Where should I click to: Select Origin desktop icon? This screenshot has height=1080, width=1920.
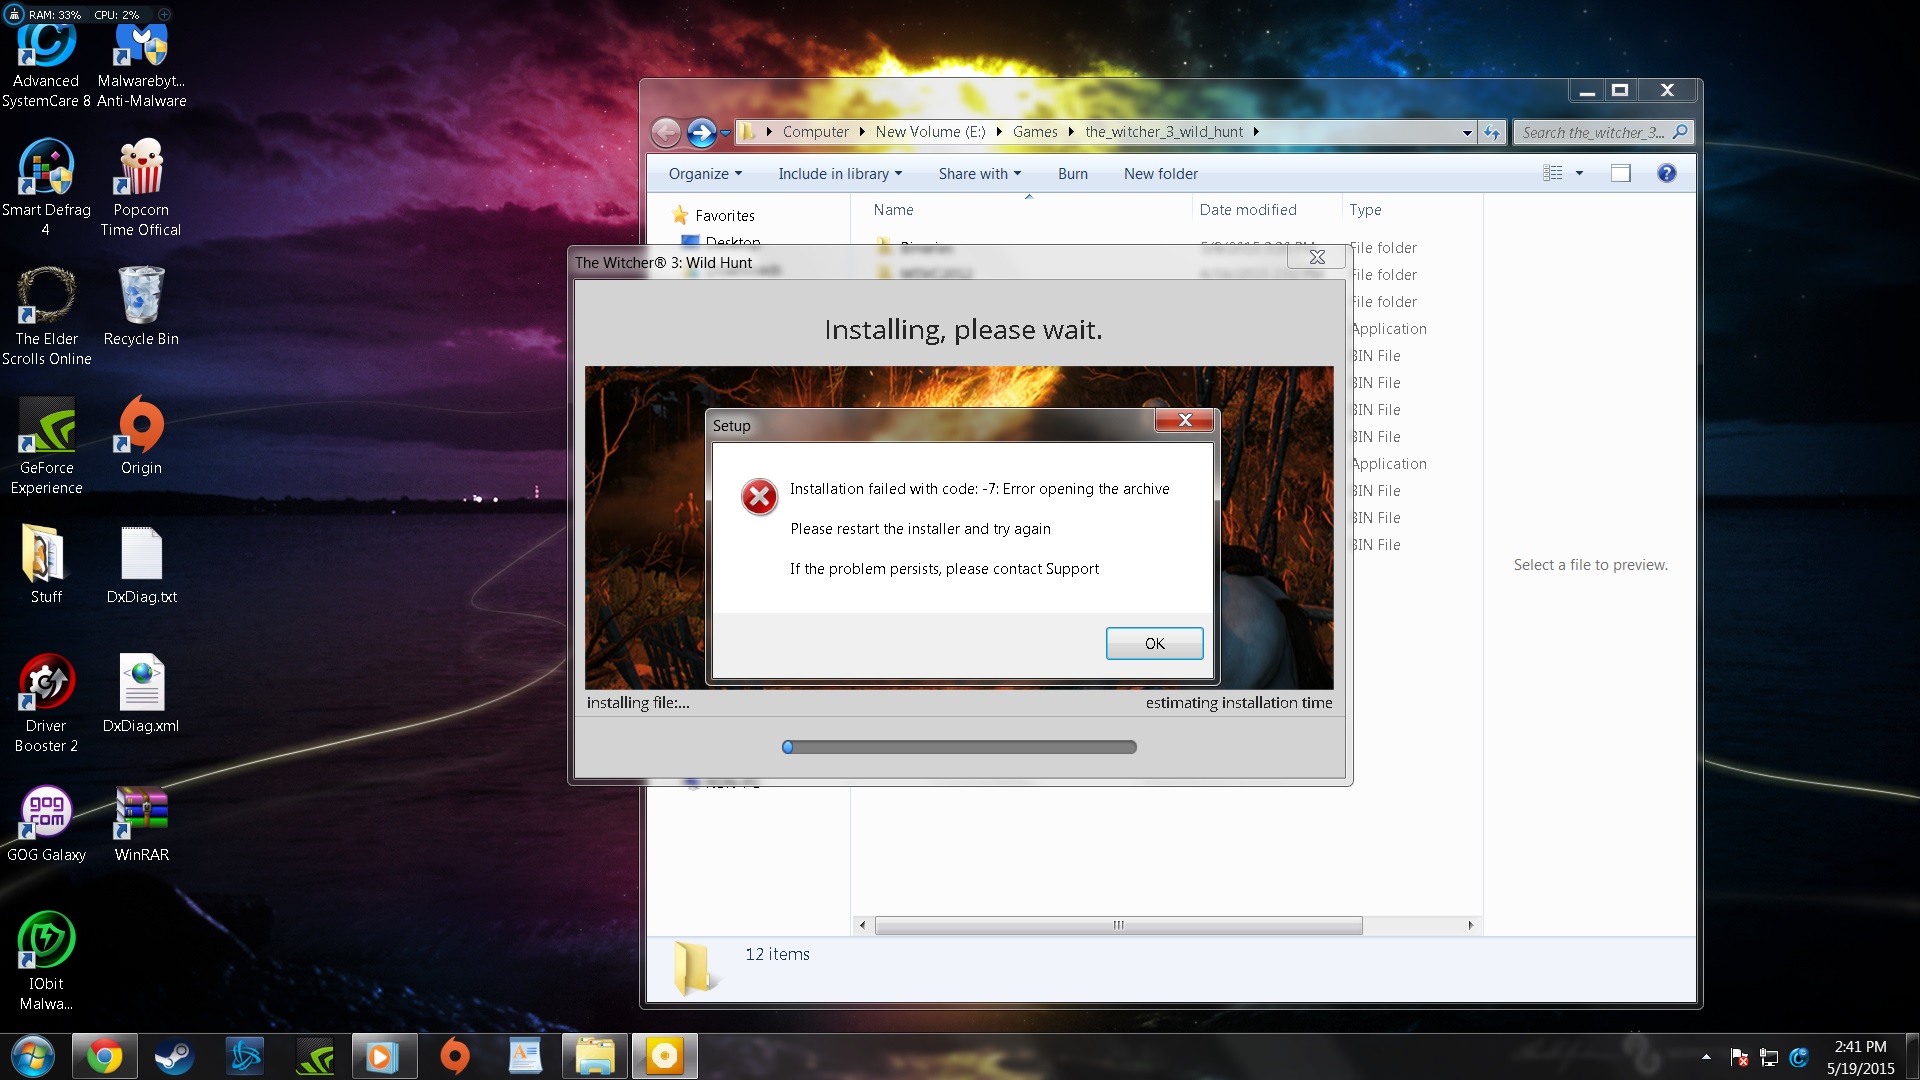(x=141, y=436)
